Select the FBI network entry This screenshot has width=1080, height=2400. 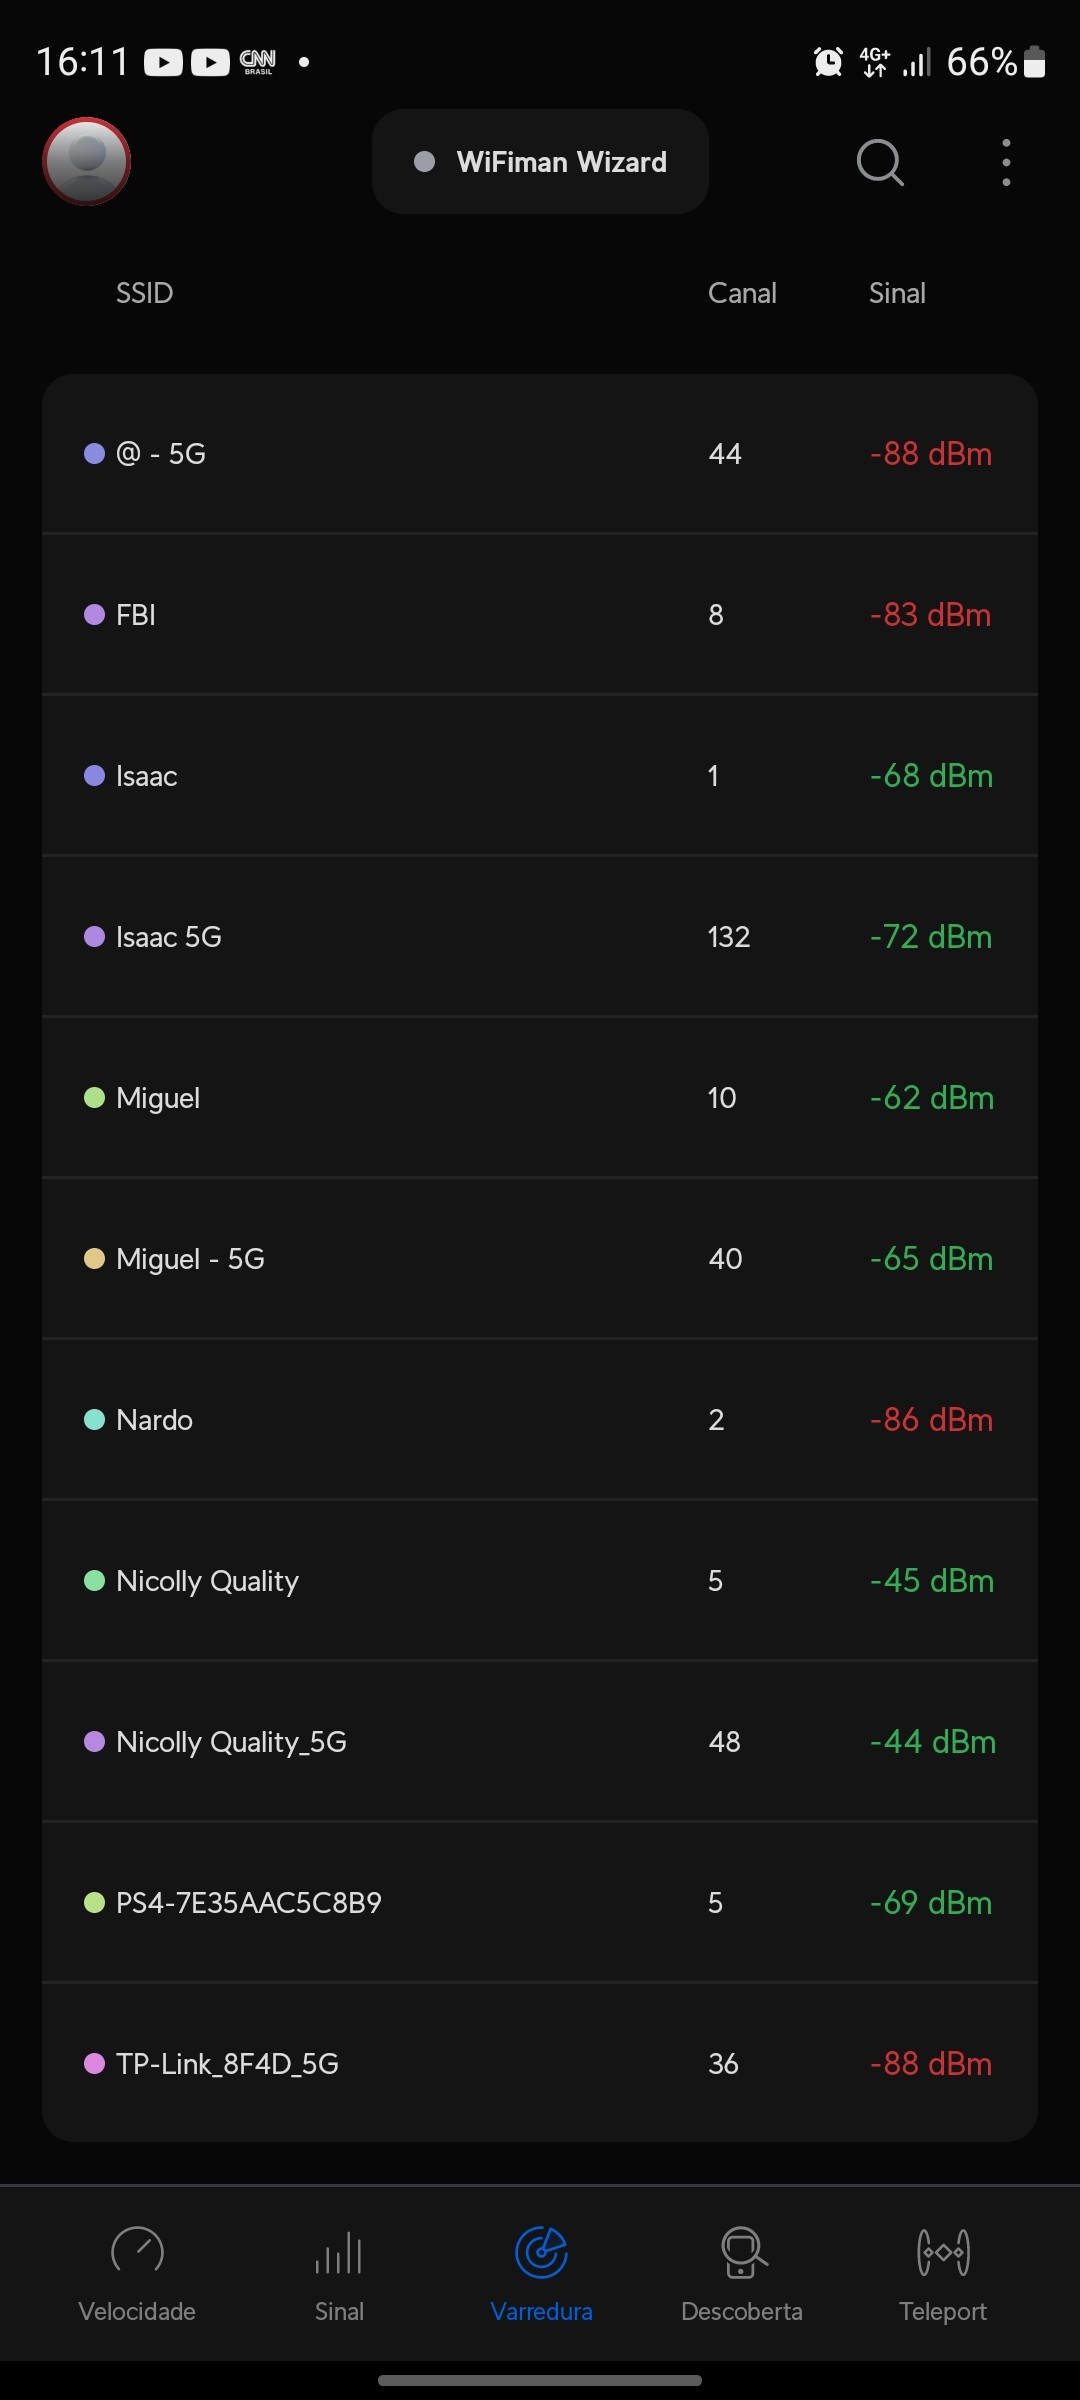[540, 615]
